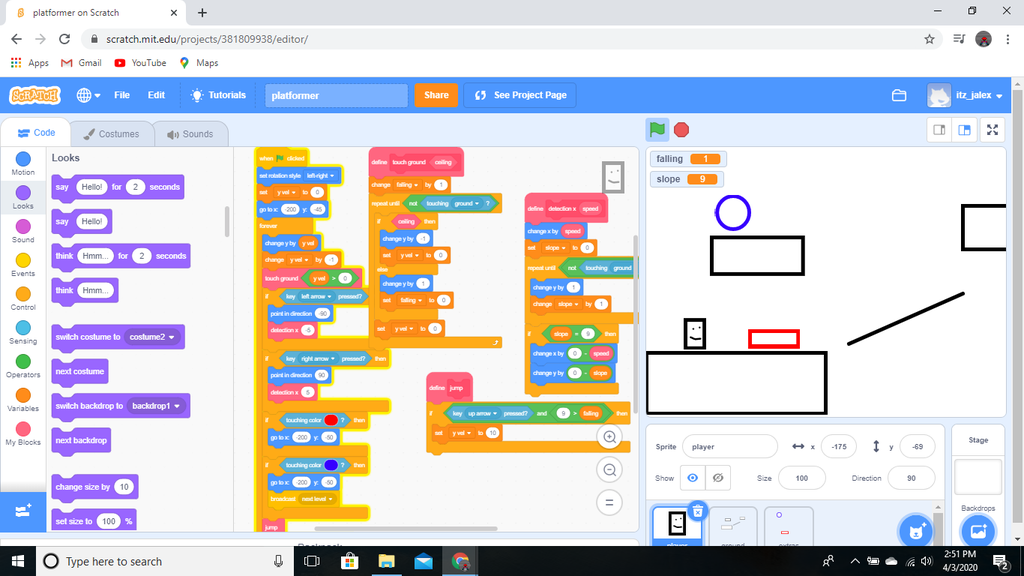Open Mail app from the taskbar
The image size is (1024, 576).
(x=423, y=561)
